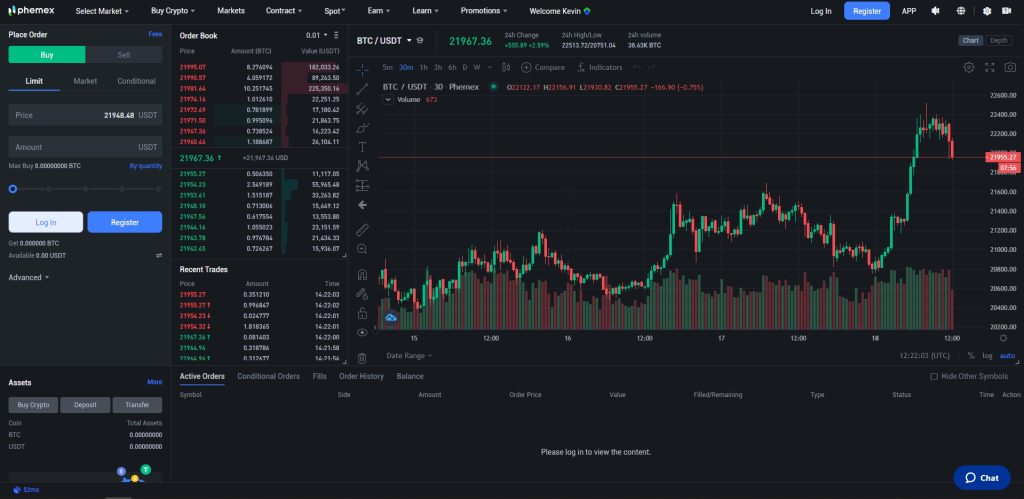Open the Order History tab

pos(361,376)
